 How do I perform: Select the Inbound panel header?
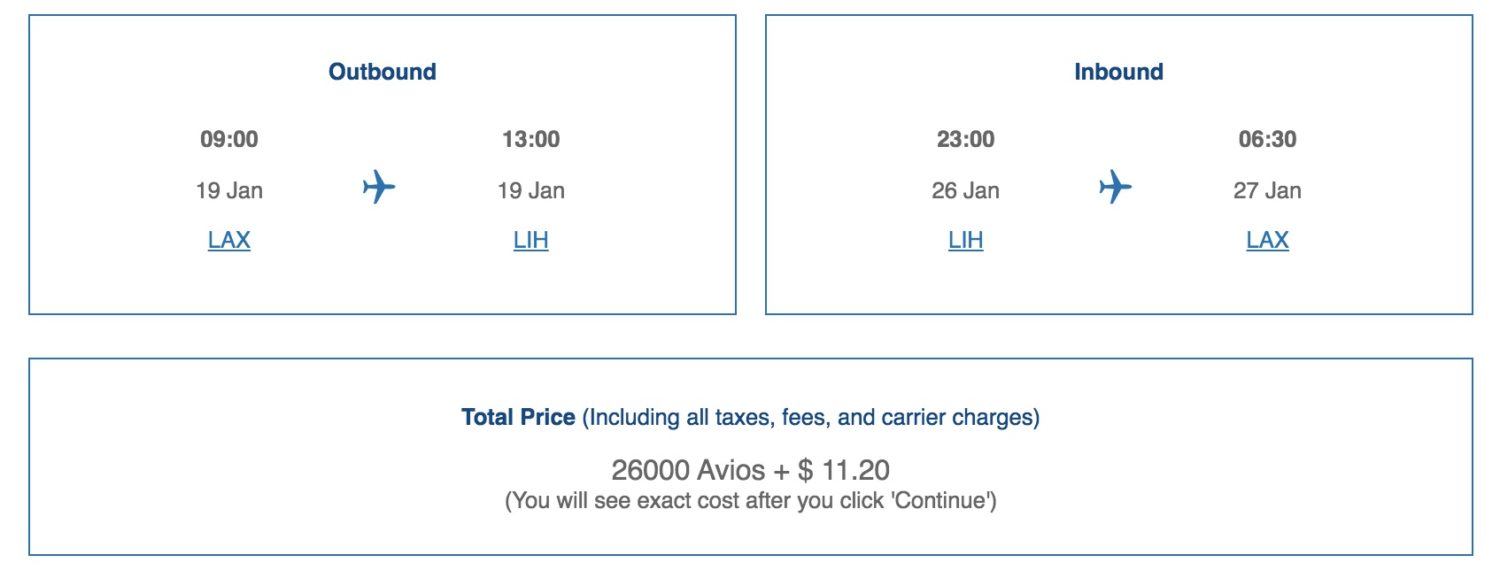click(x=1117, y=71)
